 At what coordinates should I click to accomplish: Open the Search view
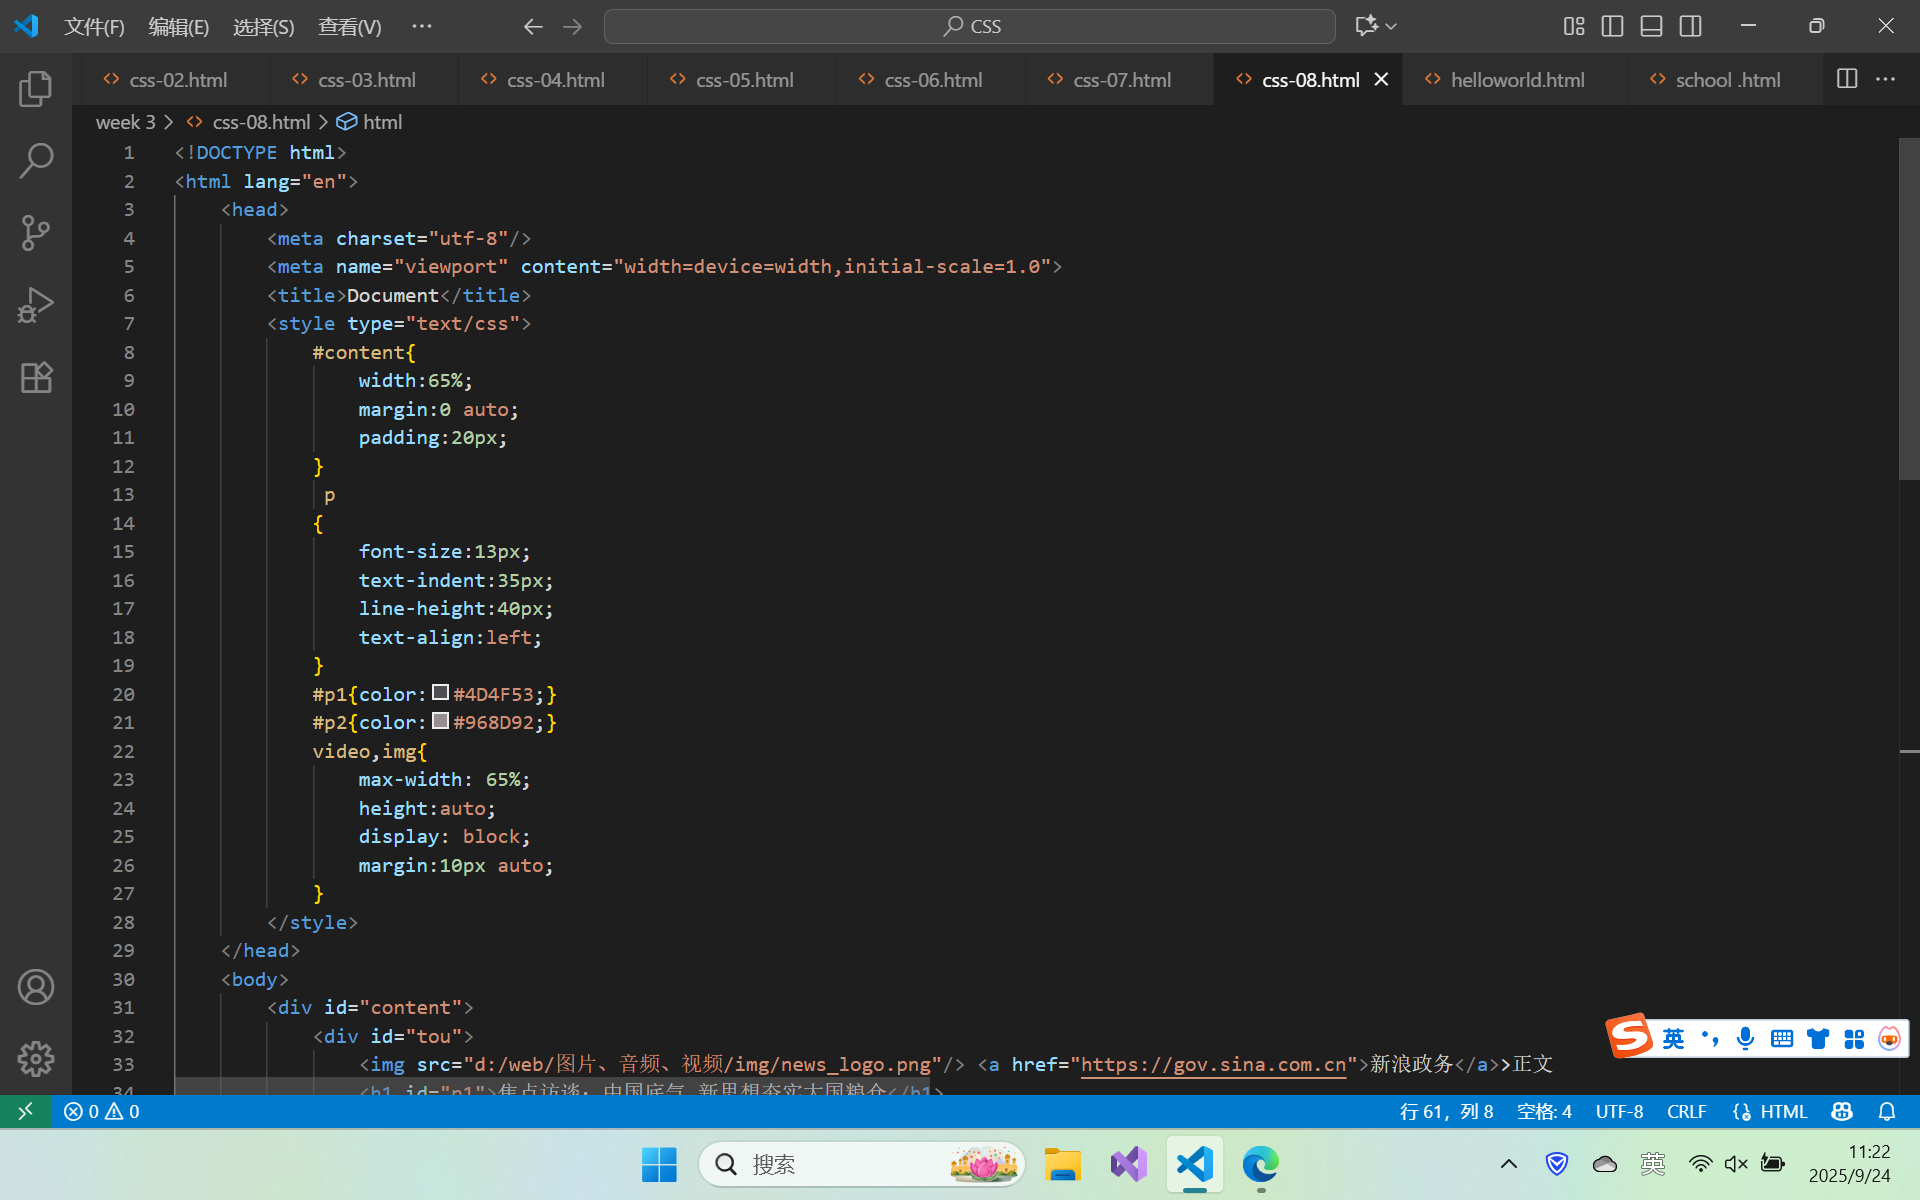(36, 160)
